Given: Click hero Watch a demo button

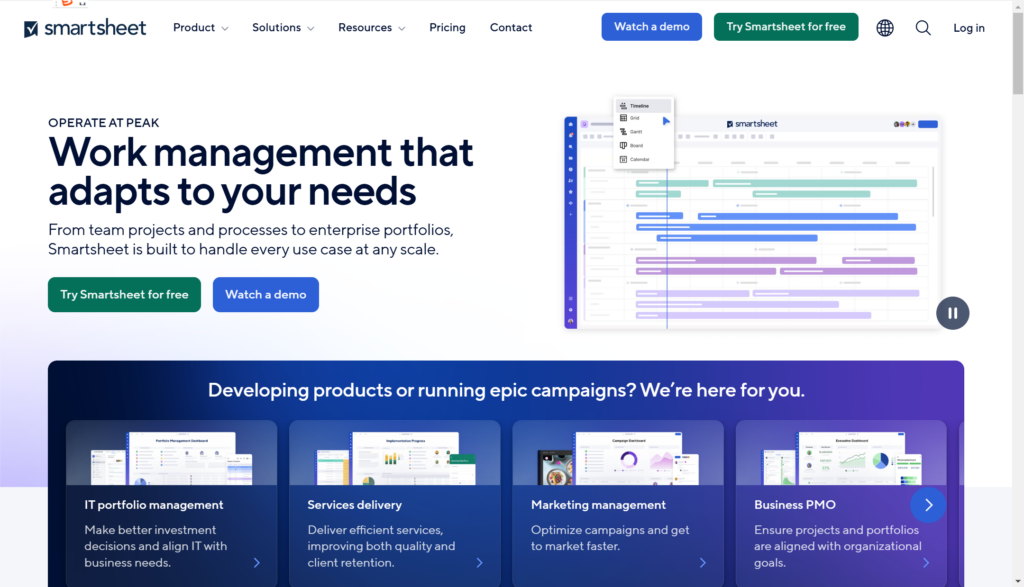Looking at the screenshot, I should tap(266, 294).
